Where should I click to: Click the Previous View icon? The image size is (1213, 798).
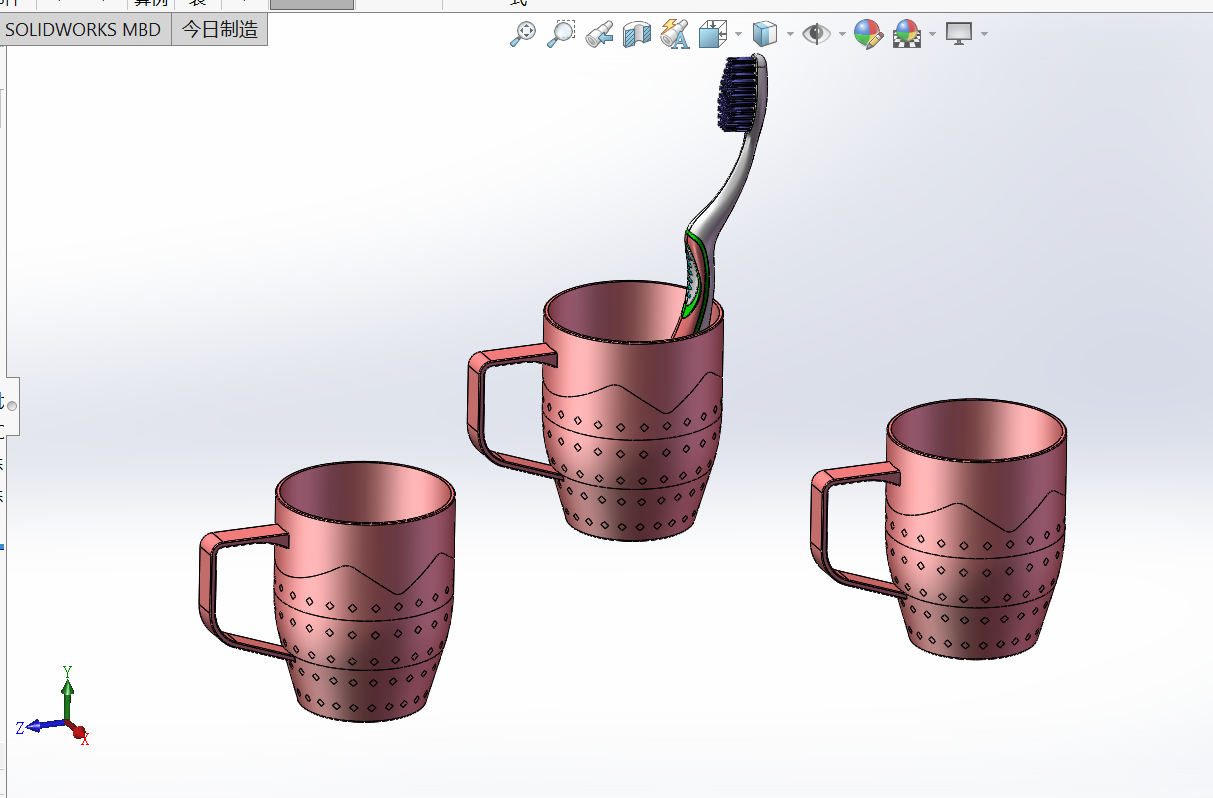[x=599, y=34]
